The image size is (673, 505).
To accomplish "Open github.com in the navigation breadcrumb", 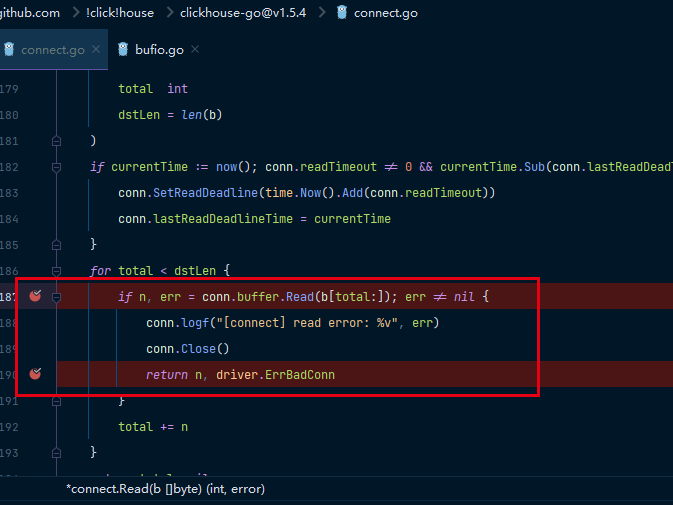I will coord(30,13).
